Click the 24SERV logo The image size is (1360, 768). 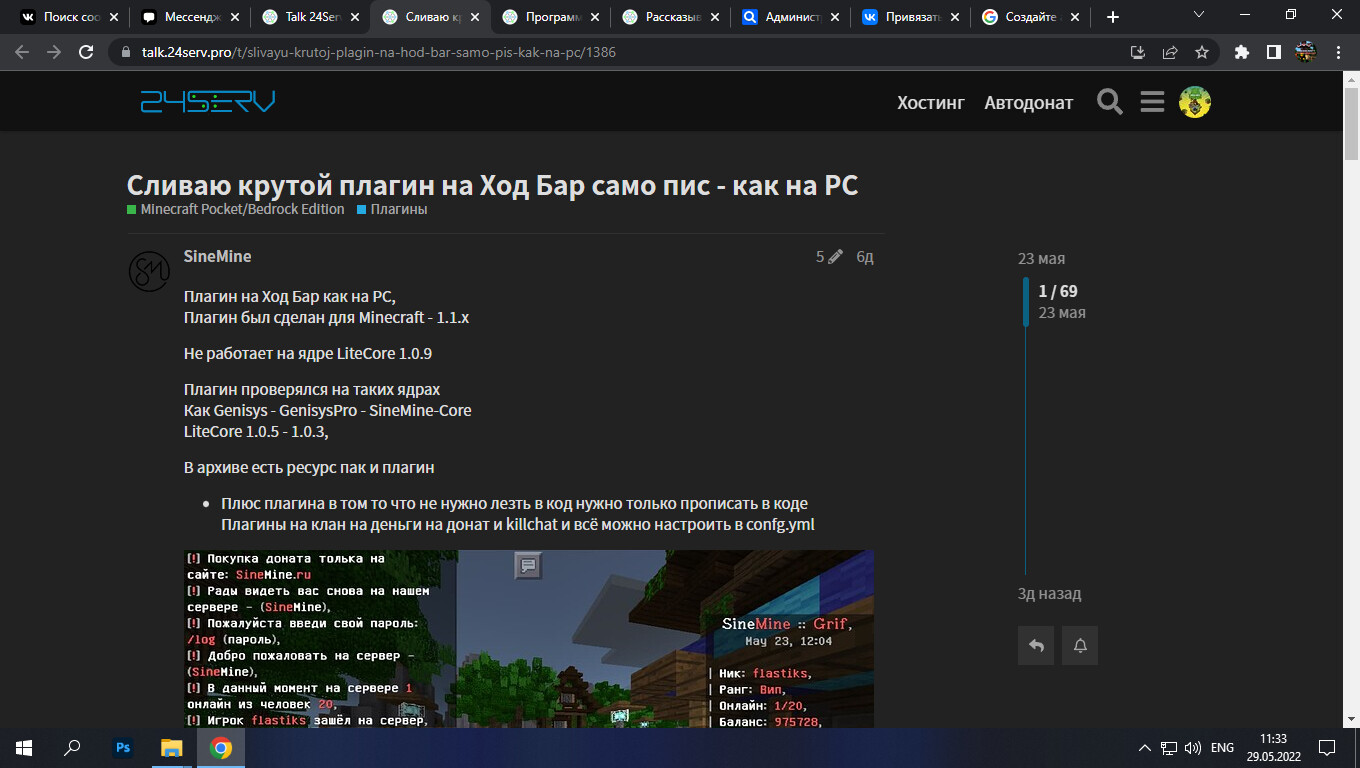click(208, 101)
